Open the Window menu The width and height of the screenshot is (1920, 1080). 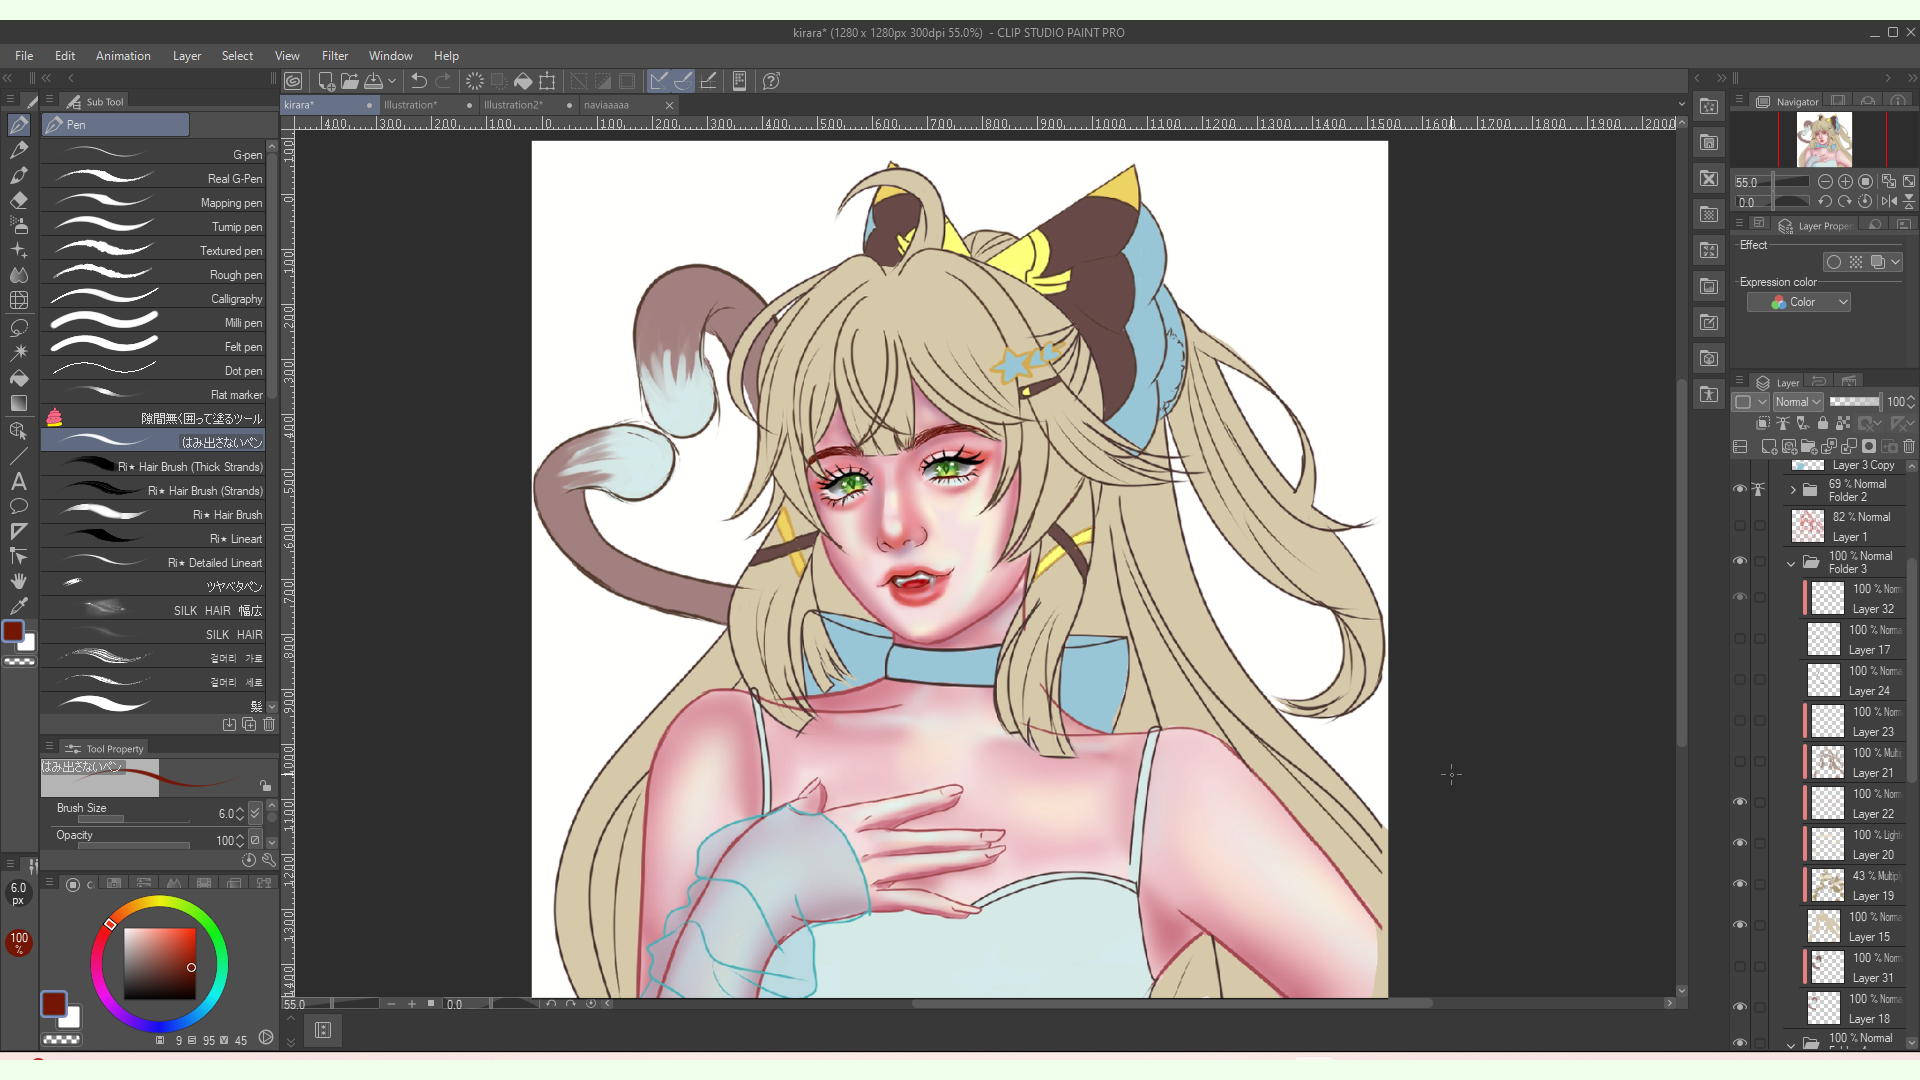tap(390, 56)
